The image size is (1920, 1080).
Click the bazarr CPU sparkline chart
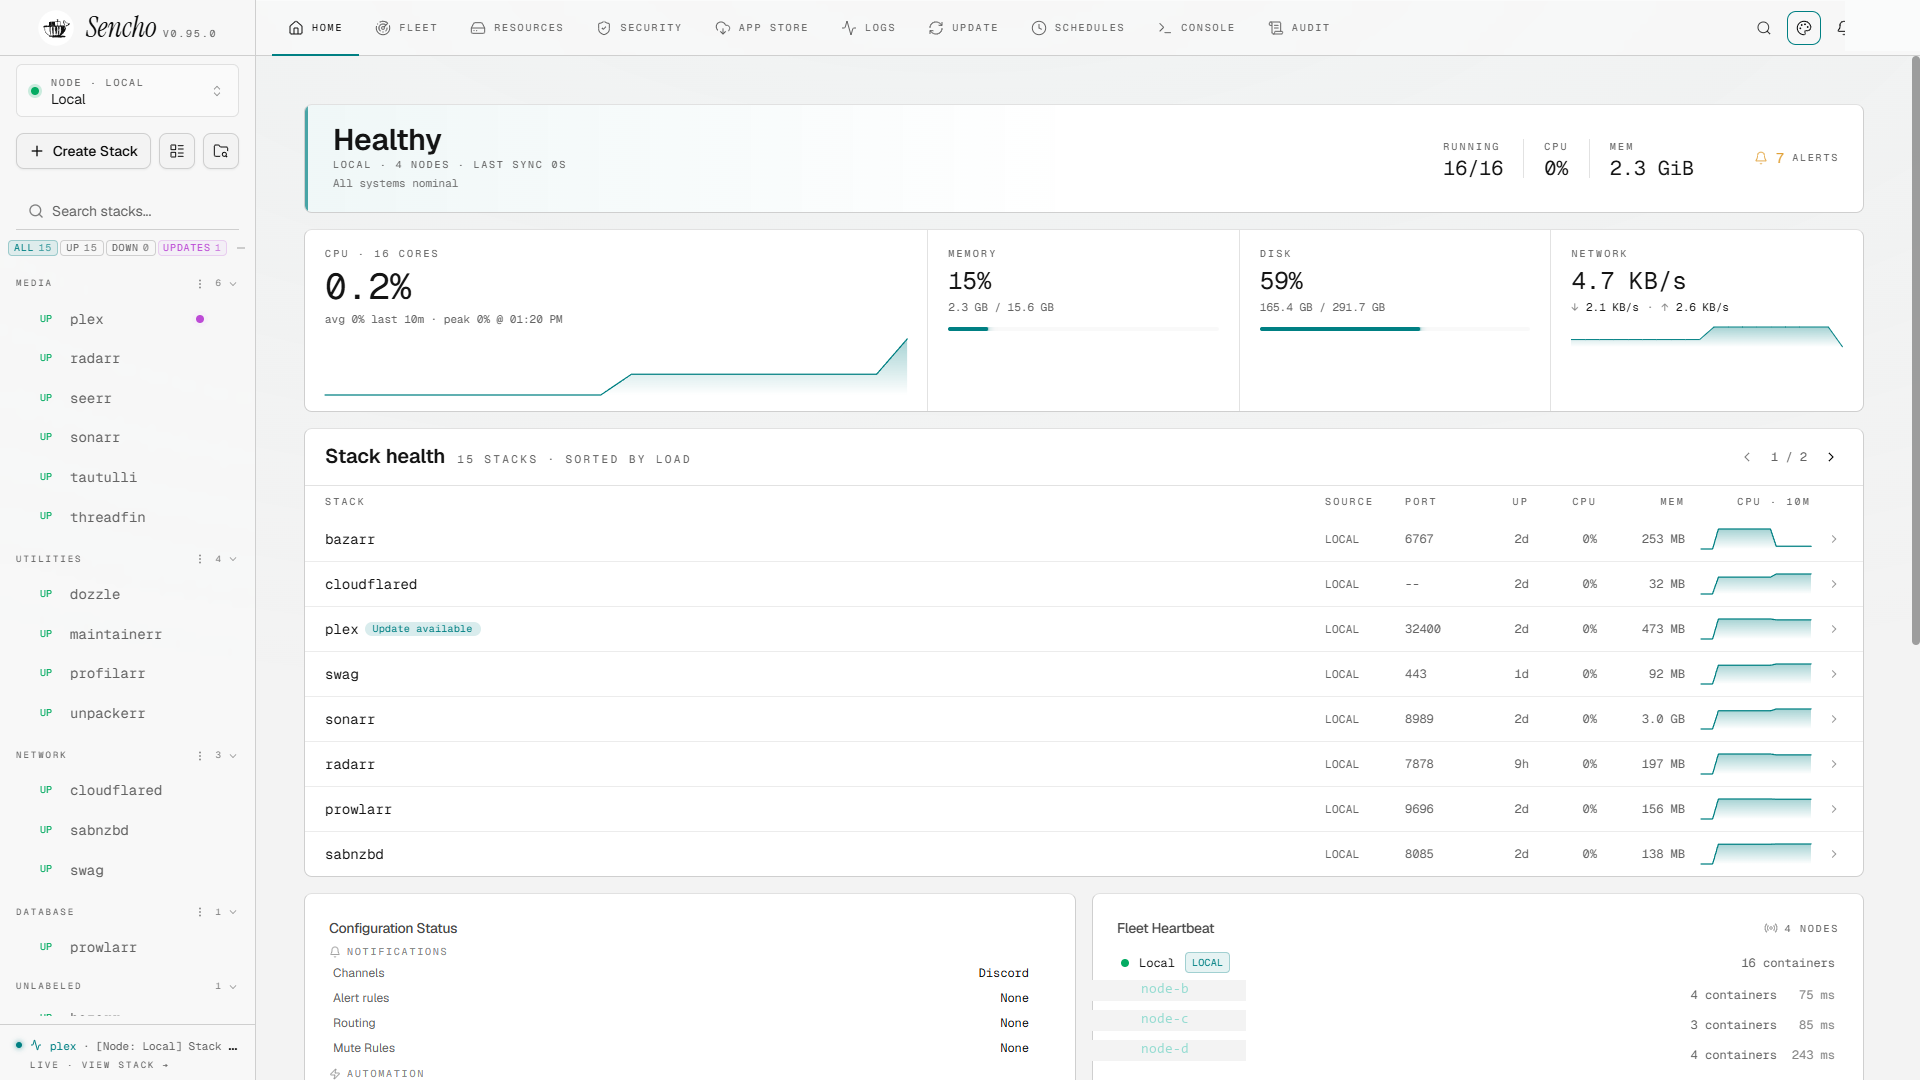(x=1756, y=539)
